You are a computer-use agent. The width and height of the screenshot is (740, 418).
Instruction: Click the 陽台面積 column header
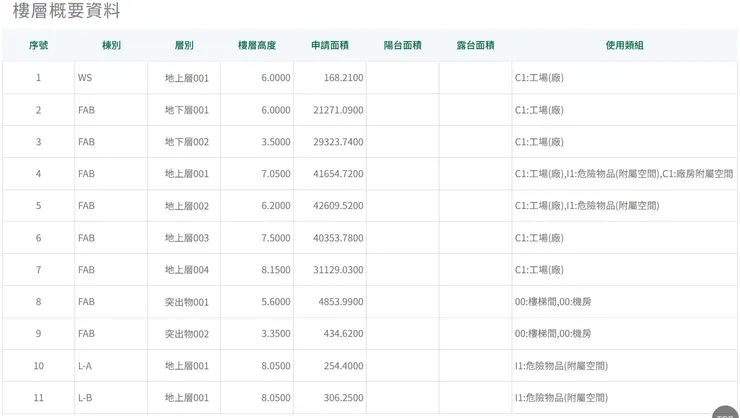[x=403, y=45]
